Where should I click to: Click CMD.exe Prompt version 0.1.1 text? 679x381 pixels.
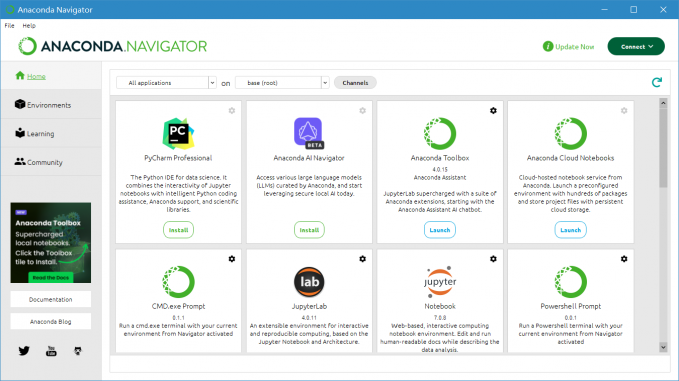[178, 317]
